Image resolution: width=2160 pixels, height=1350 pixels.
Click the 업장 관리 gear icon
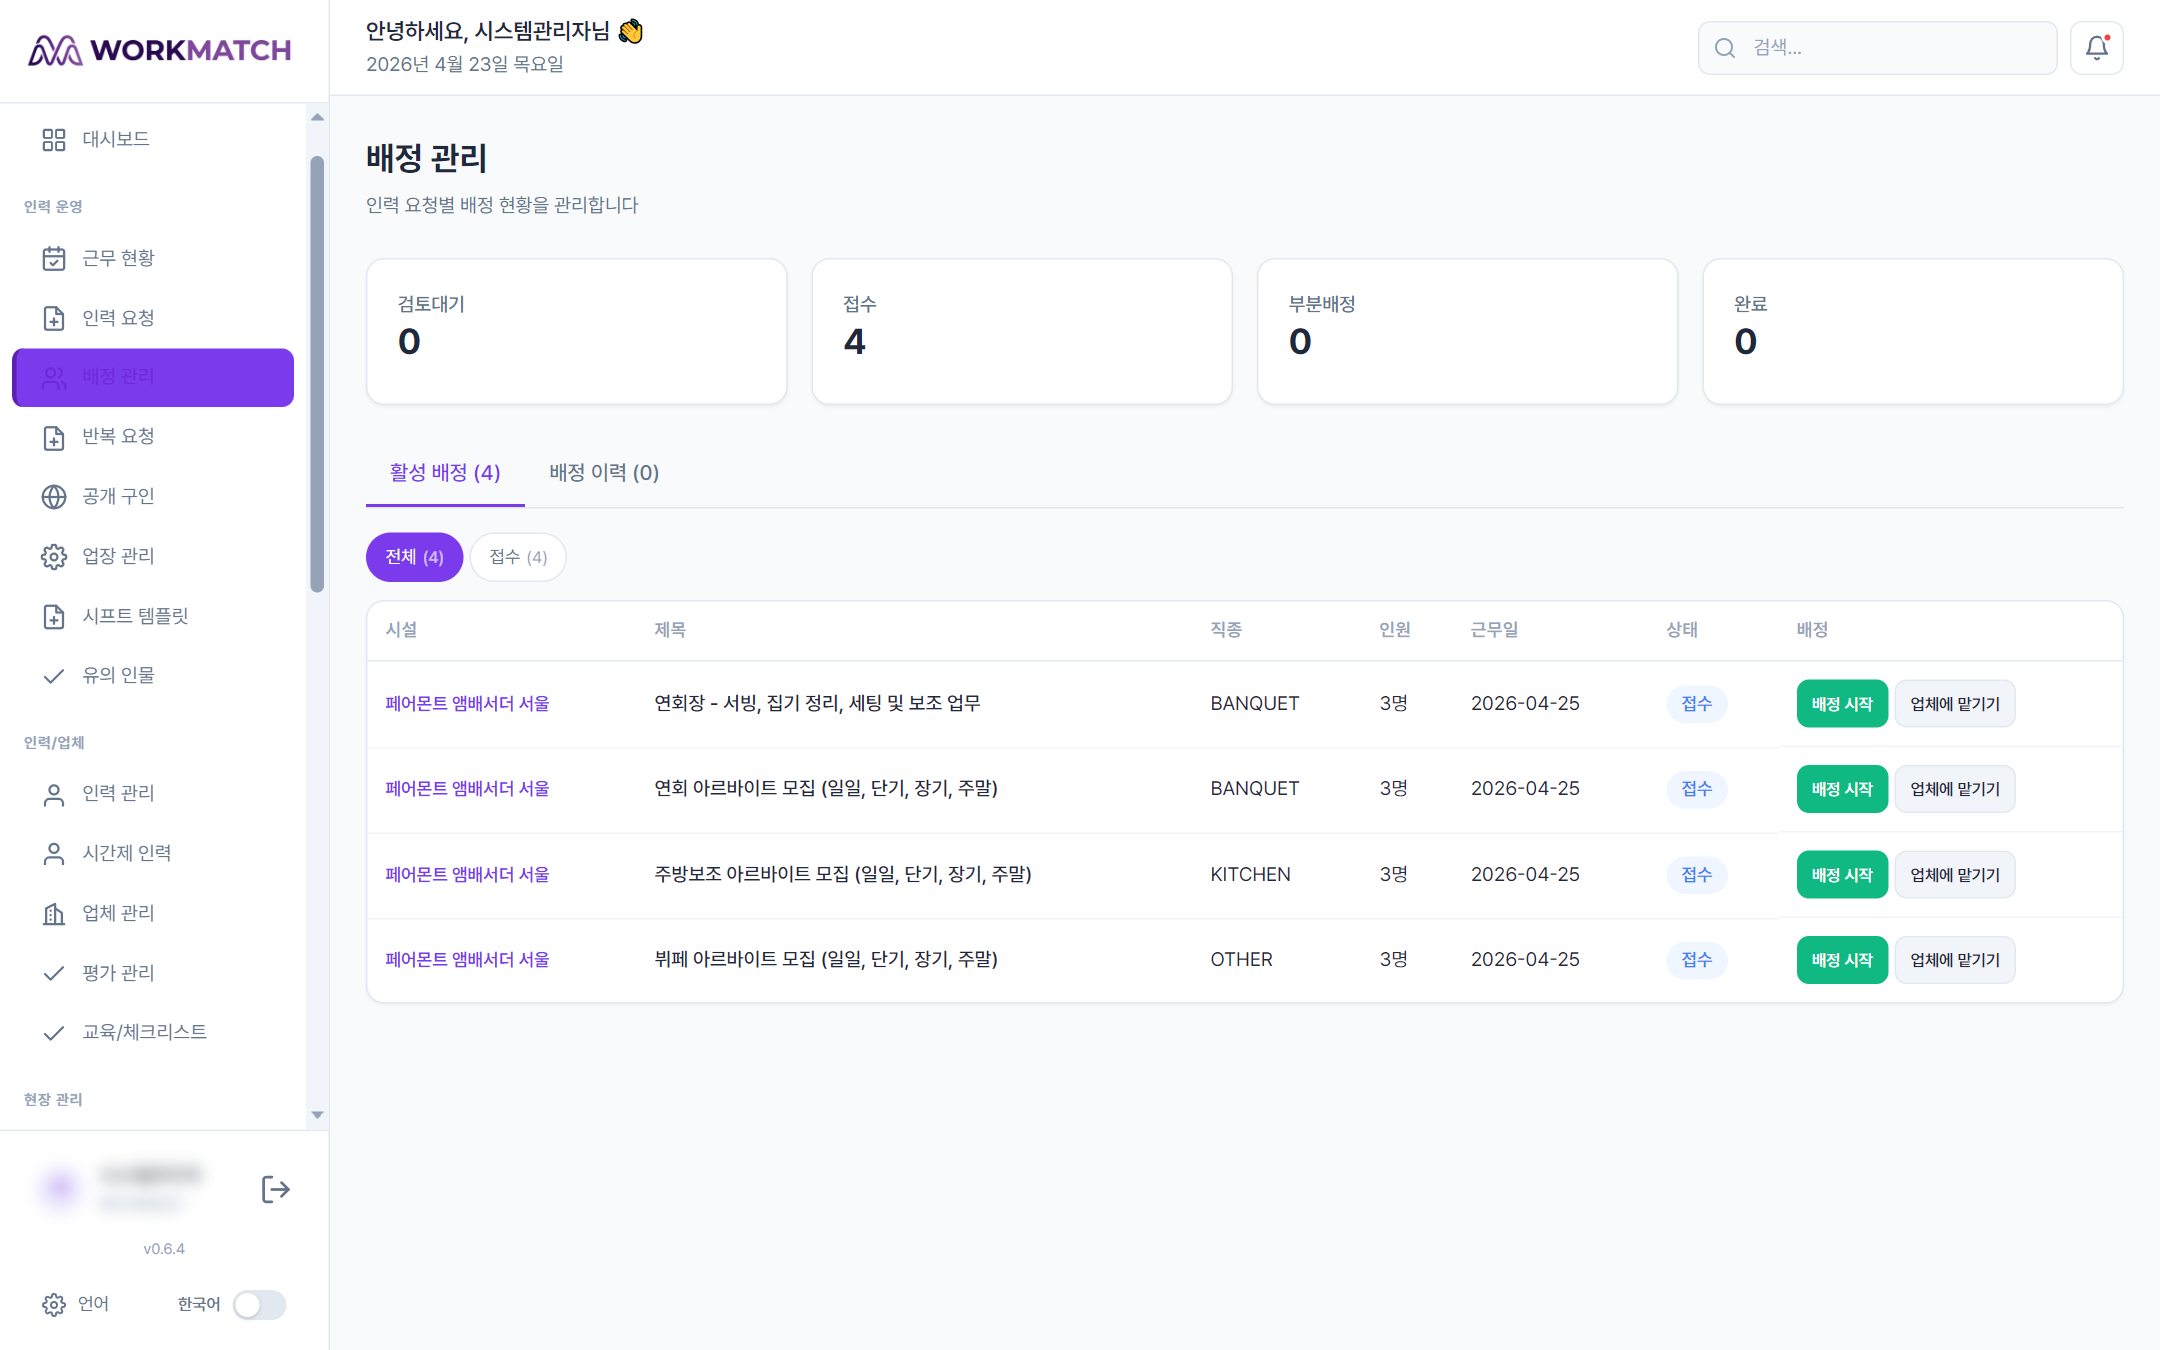pyautogui.click(x=54, y=556)
